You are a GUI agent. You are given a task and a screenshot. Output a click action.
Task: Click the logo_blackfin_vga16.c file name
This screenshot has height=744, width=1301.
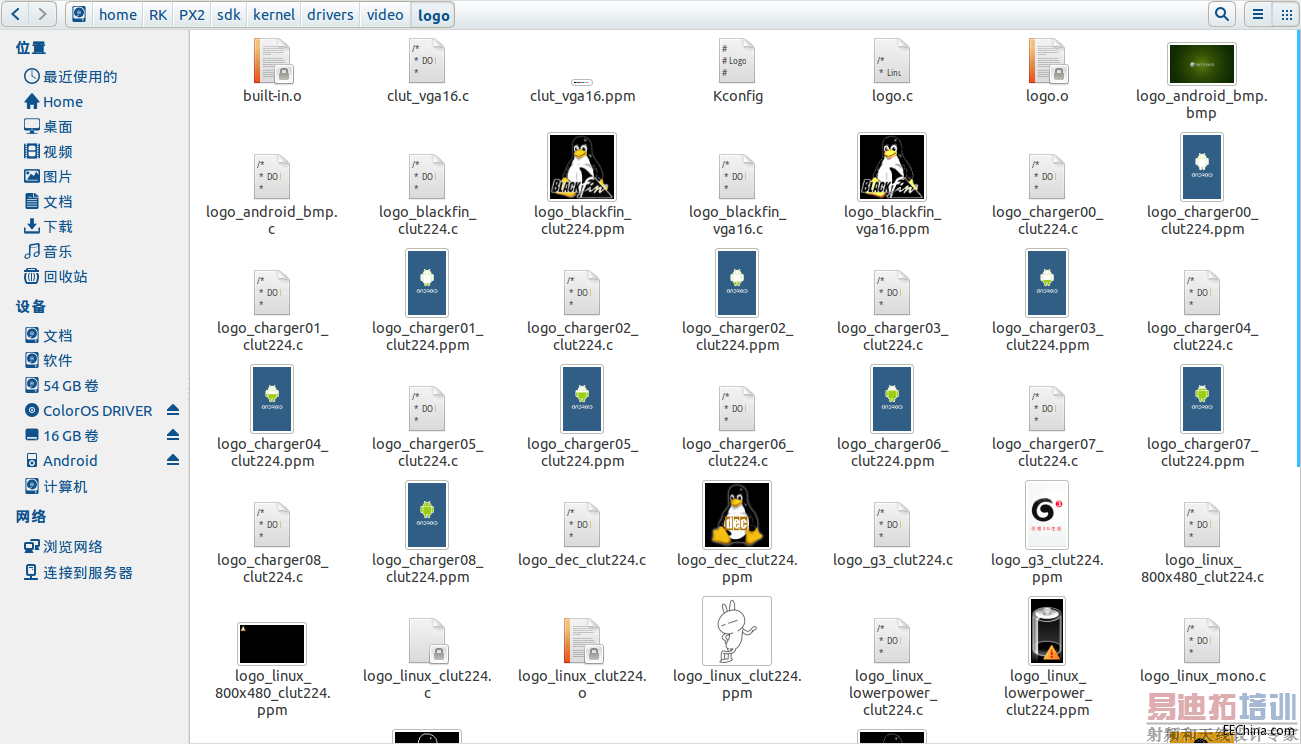click(x=737, y=220)
